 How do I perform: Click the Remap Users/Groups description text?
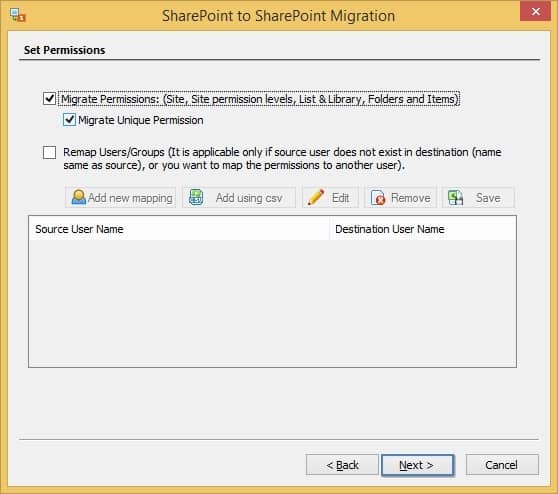pyautogui.click(x=282, y=159)
